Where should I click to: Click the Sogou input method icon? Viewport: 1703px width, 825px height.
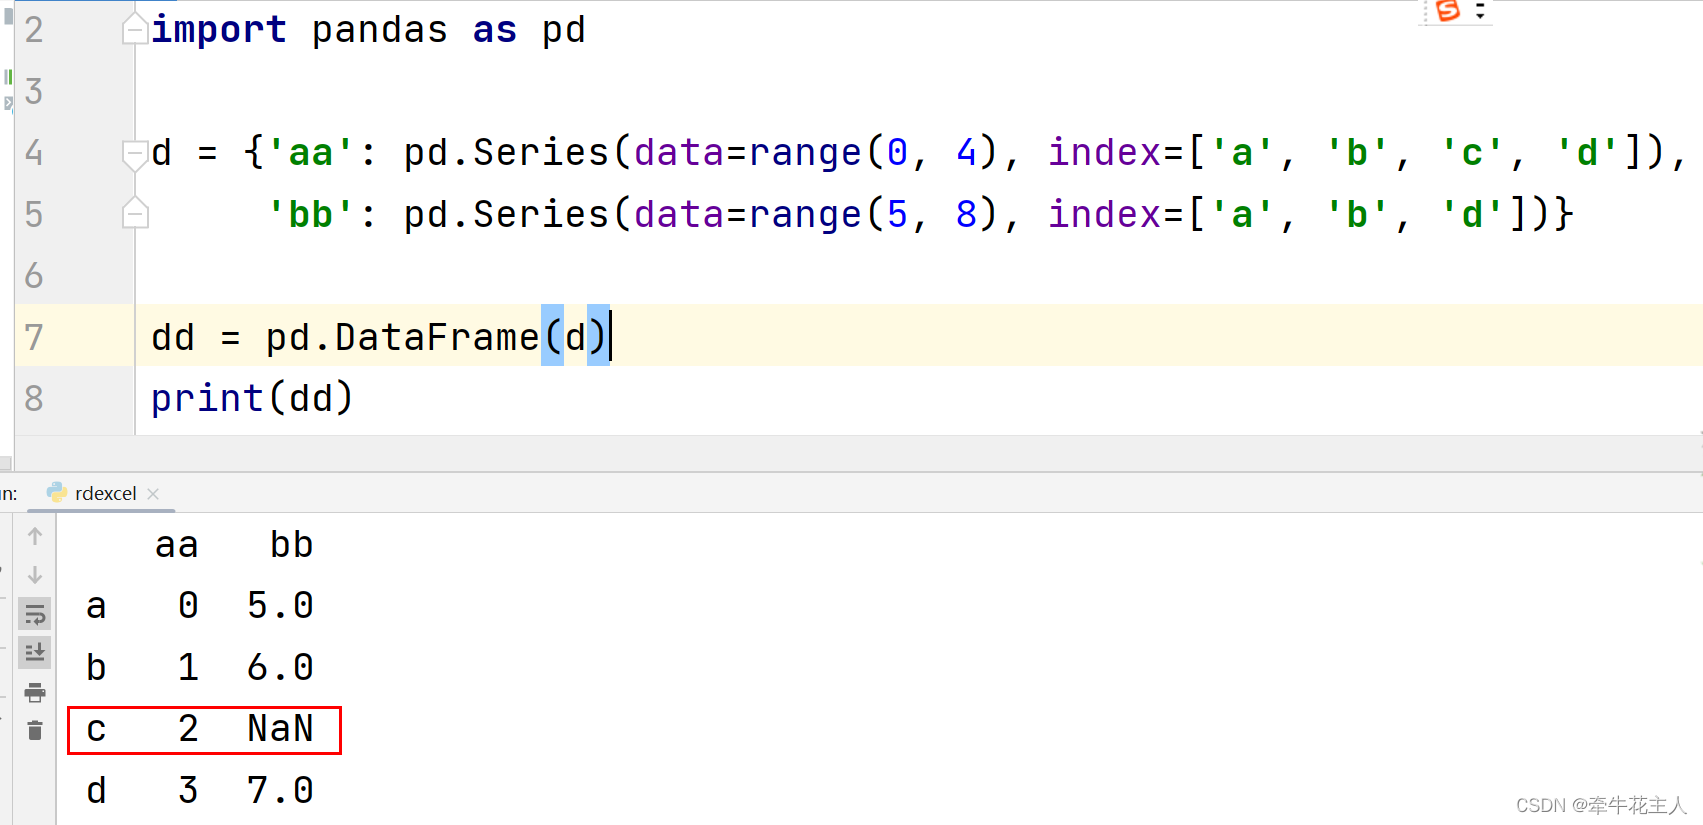1447,11
